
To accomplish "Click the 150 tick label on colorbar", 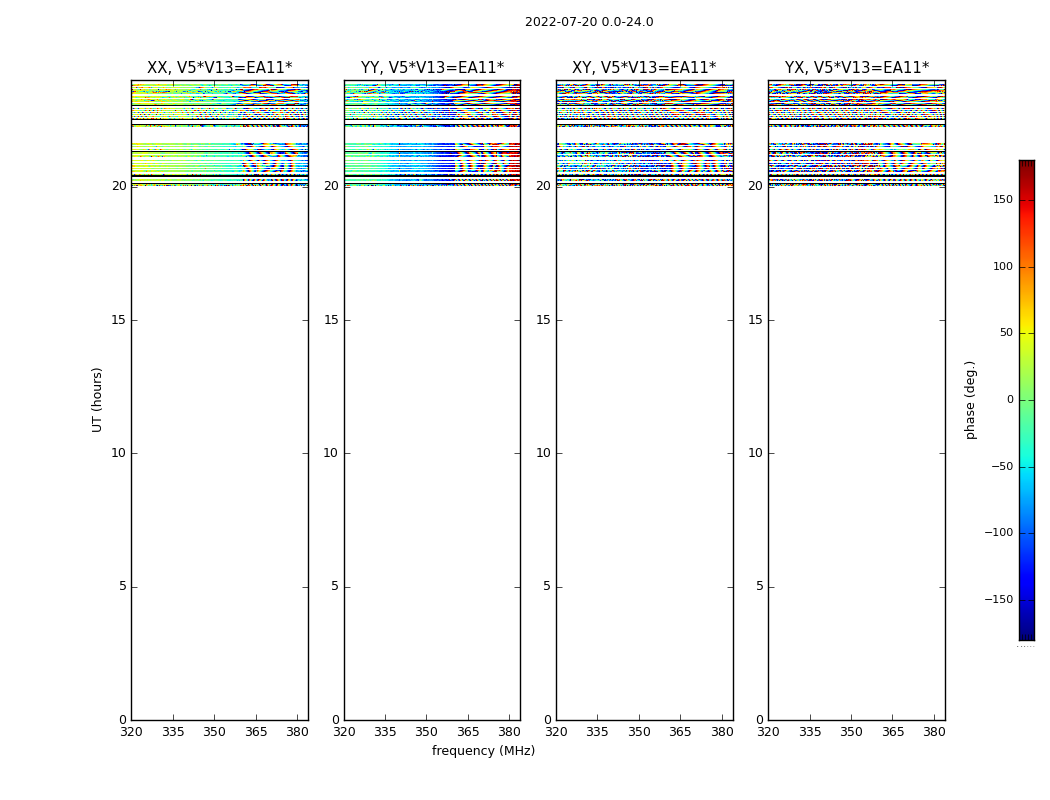I will 1003,200.
